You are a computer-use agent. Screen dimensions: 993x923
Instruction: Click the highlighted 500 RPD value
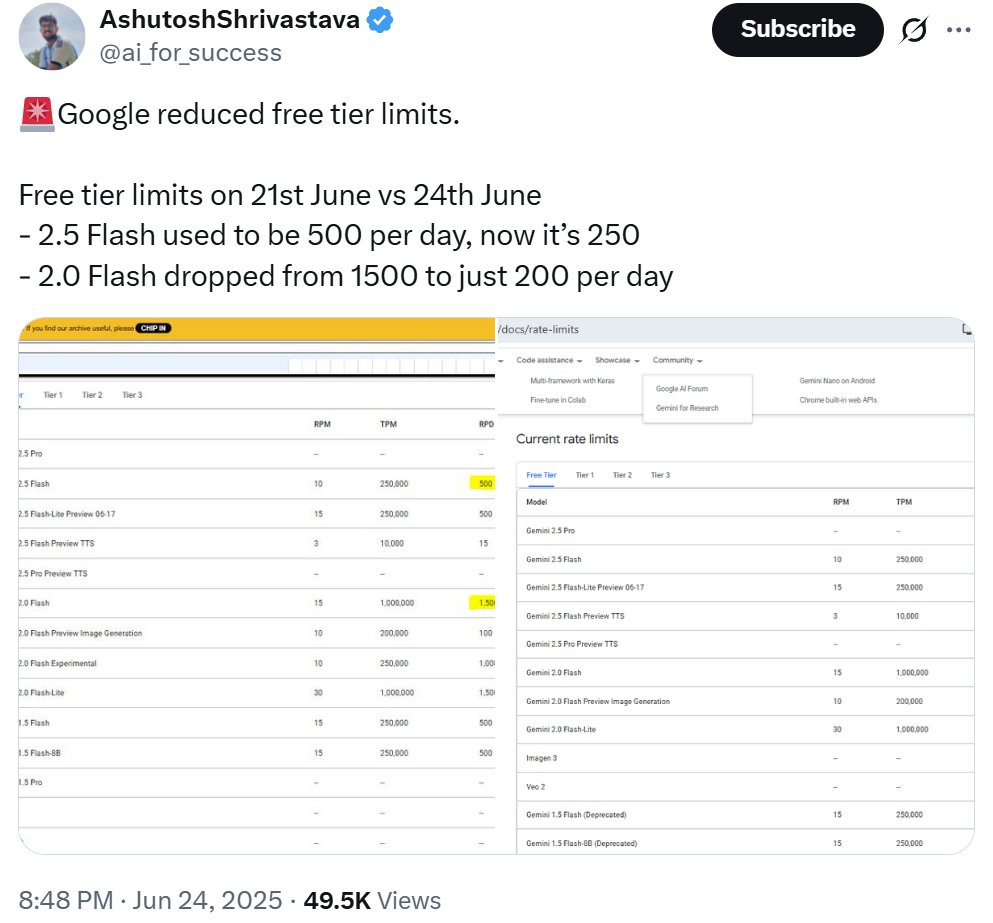coord(485,483)
